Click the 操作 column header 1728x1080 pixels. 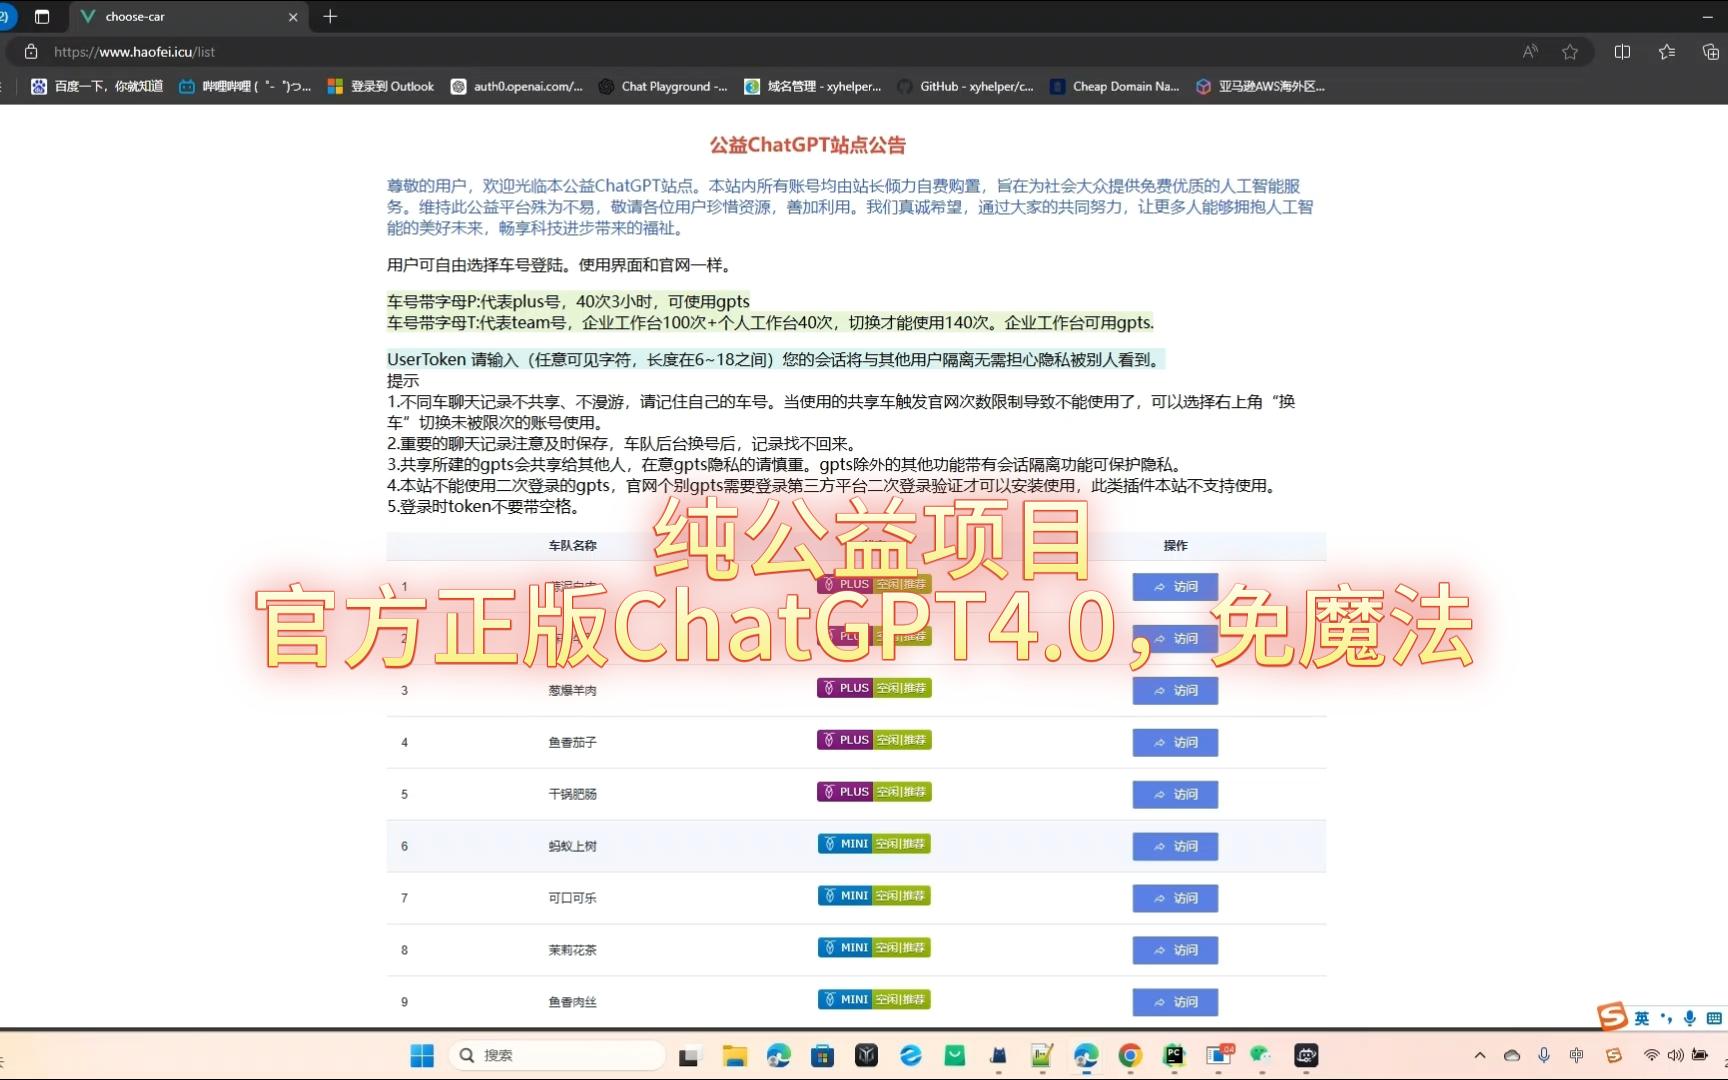pyautogui.click(x=1175, y=546)
